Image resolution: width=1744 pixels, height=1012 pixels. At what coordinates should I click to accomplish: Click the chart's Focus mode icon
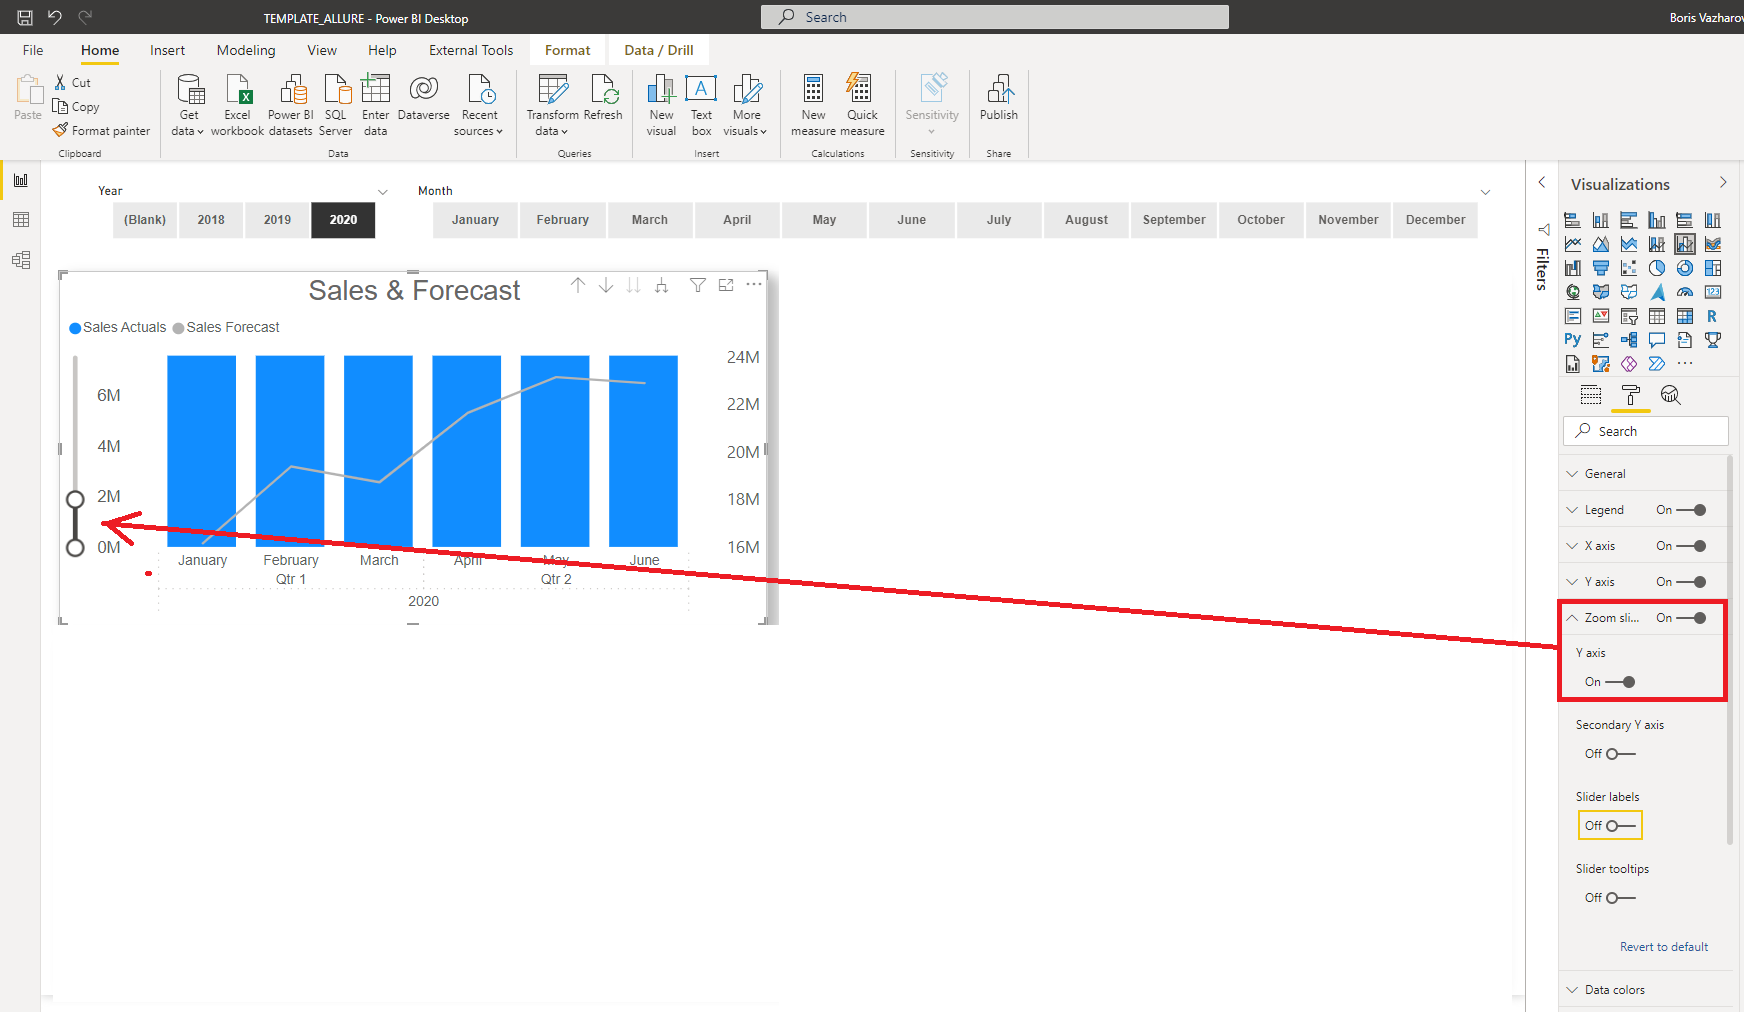point(726,285)
